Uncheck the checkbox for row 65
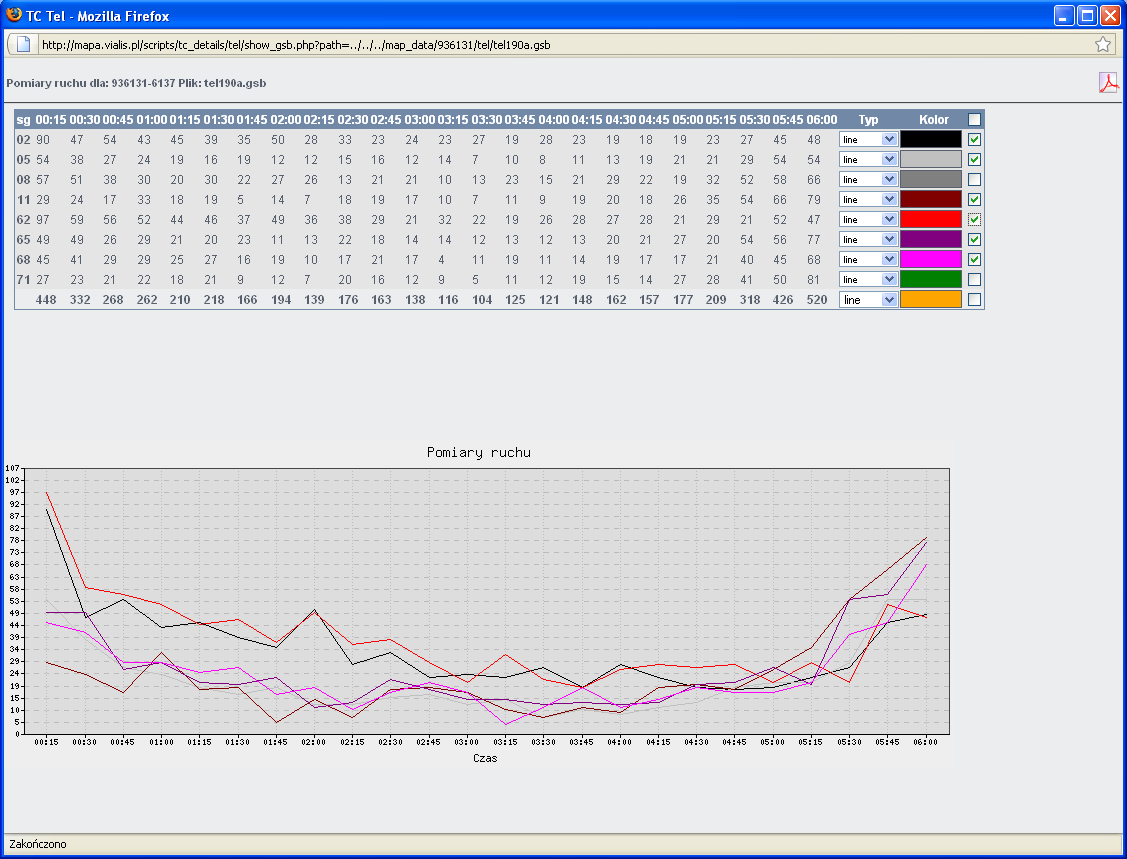This screenshot has width=1127, height=859. click(x=974, y=239)
